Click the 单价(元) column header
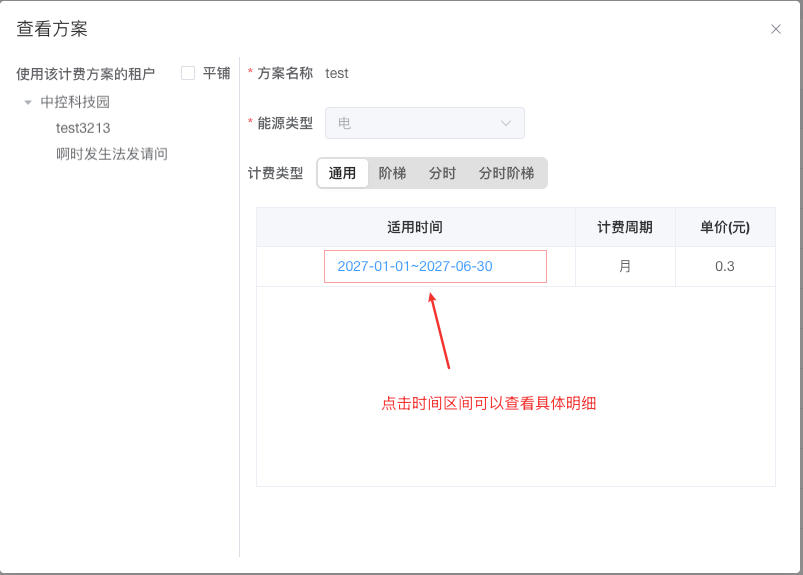The image size is (803, 575). pyautogui.click(x=725, y=227)
